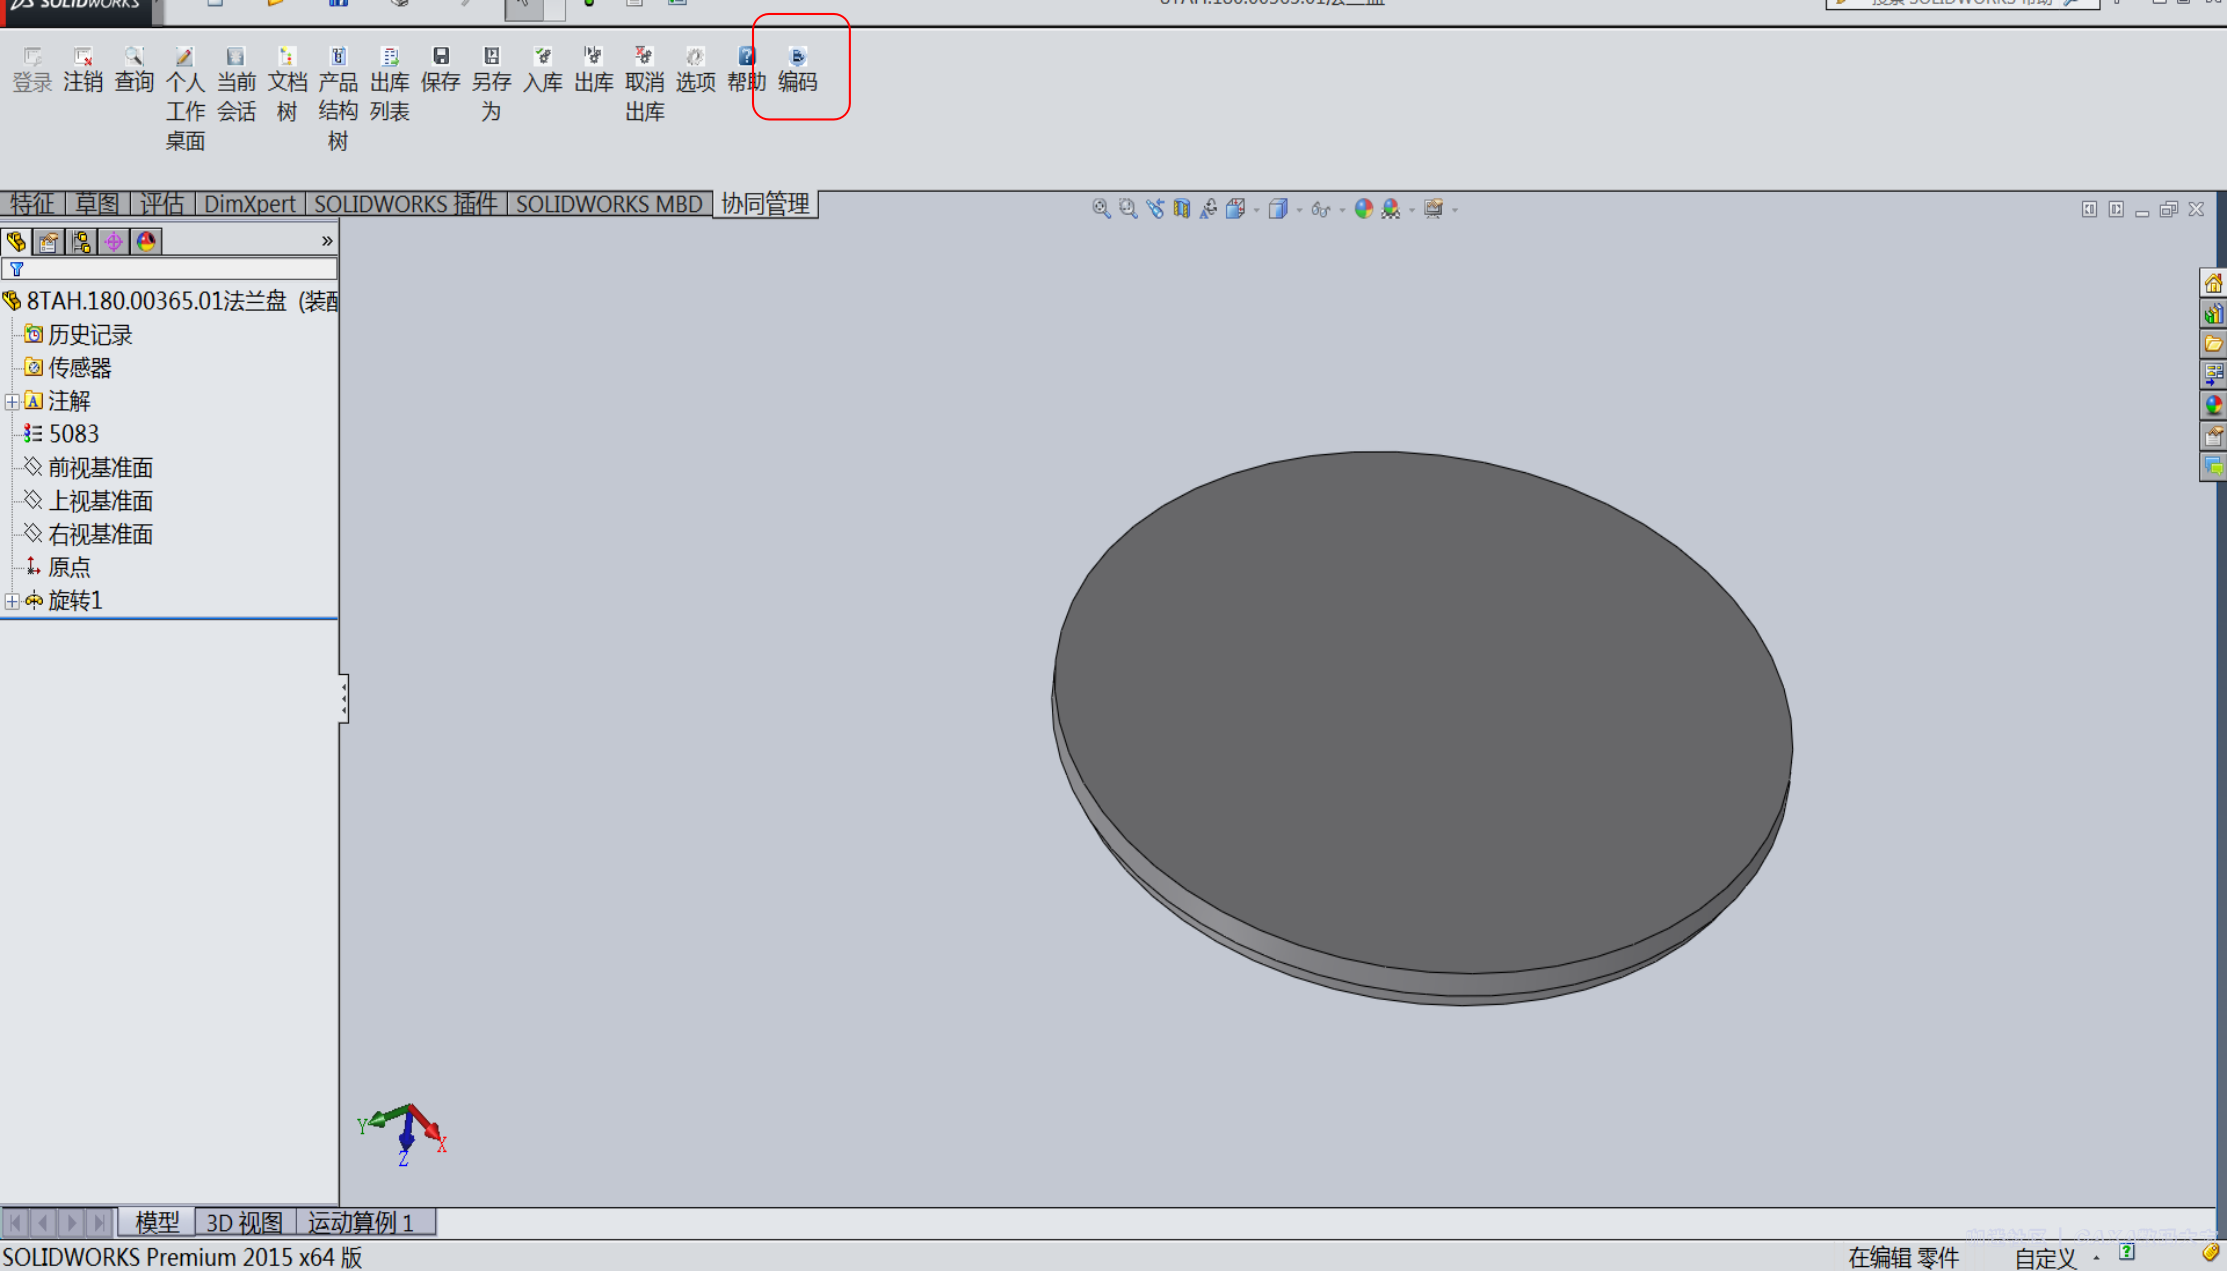2228x1271 pixels.
Task: Click the Previous View icon
Action: (x=1155, y=208)
